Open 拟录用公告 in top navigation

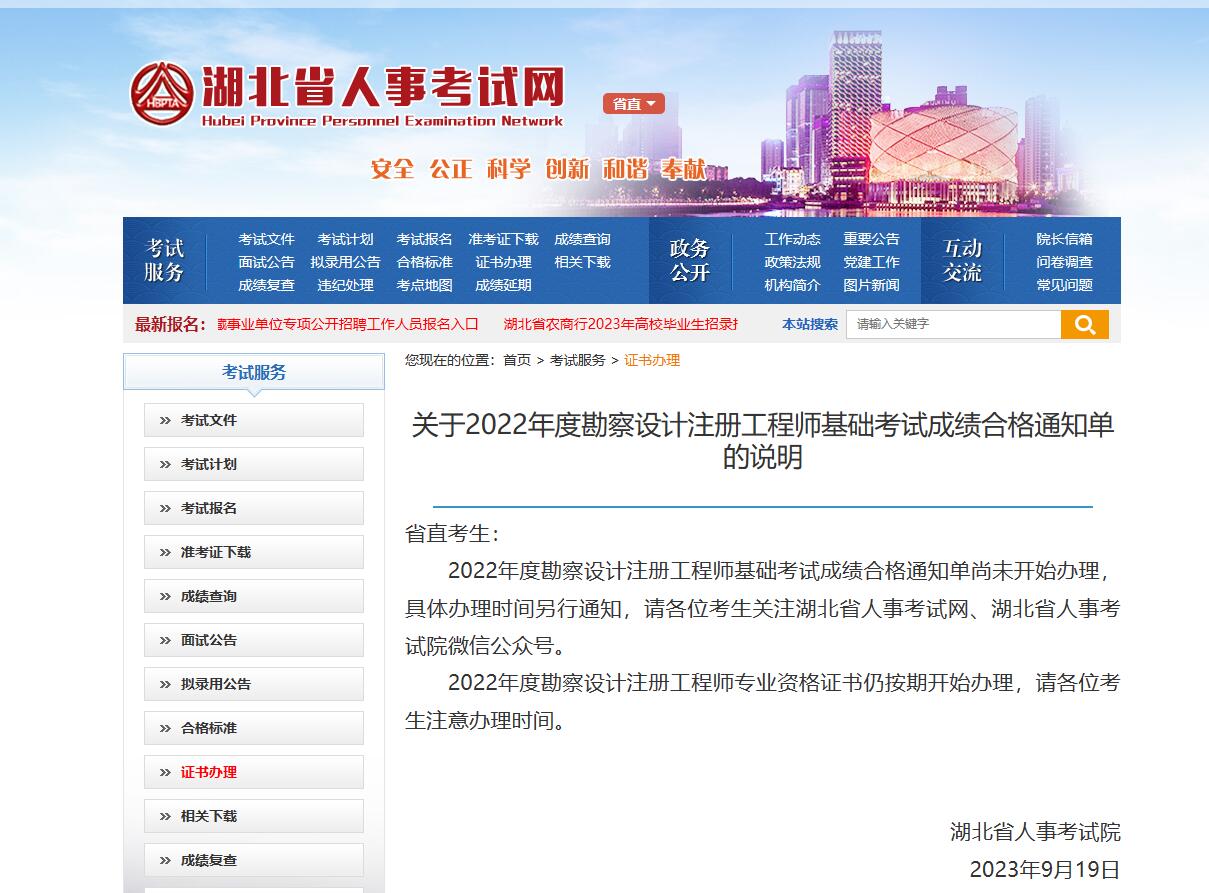(345, 262)
